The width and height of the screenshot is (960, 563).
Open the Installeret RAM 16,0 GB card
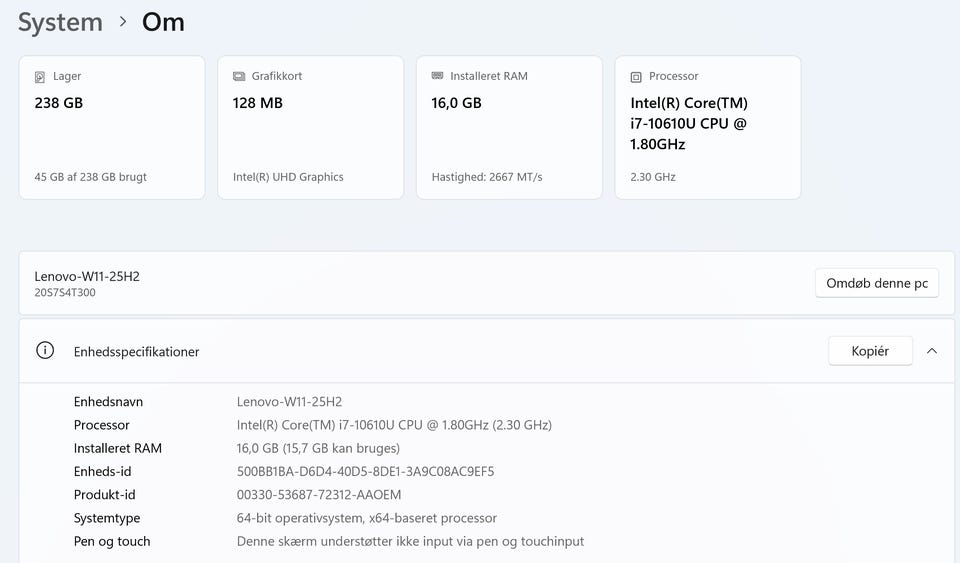click(x=509, y=127)
